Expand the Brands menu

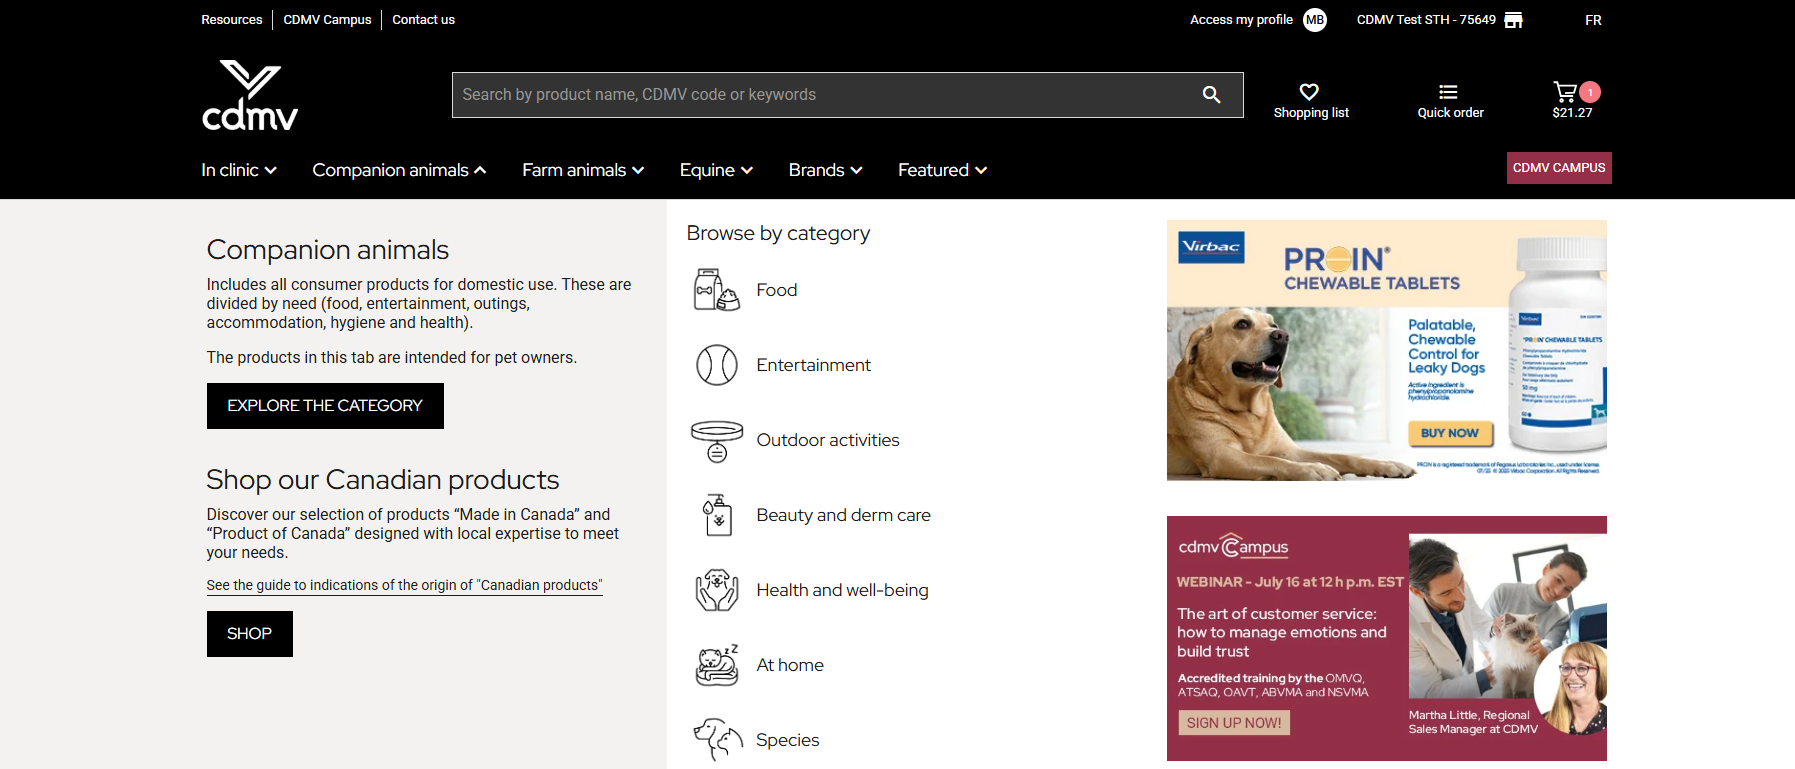pyautogui.click(x=825, y=170)
